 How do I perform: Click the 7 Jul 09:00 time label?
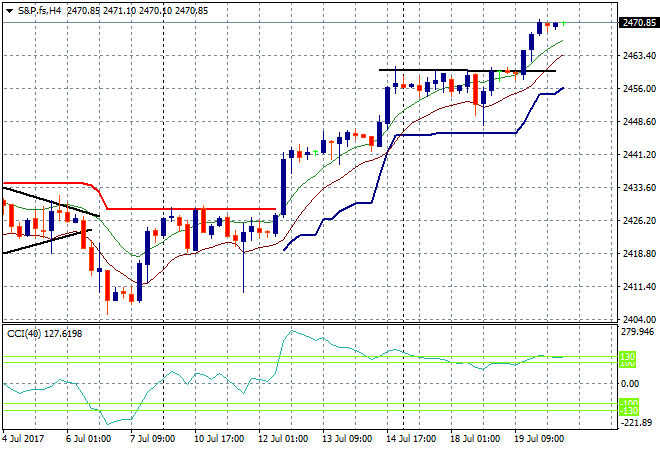pos(152,439)
